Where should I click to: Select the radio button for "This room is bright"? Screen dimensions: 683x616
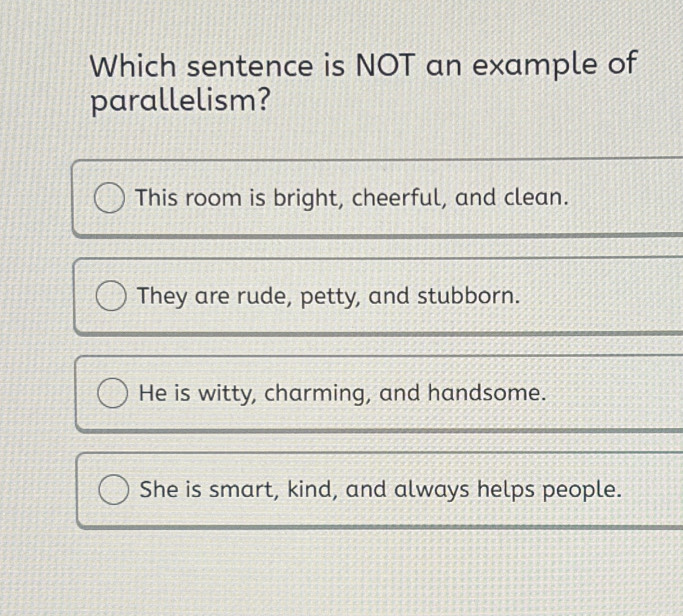[110, 198]
